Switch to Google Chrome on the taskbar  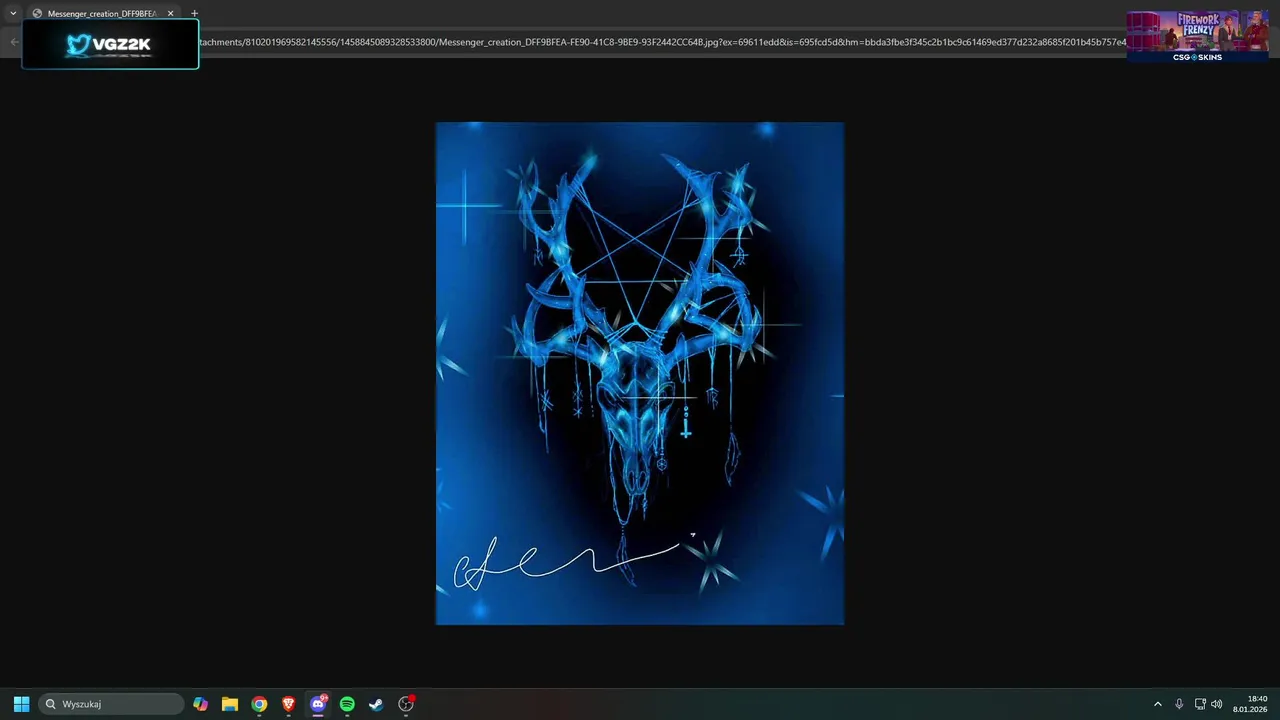point(259,704)
